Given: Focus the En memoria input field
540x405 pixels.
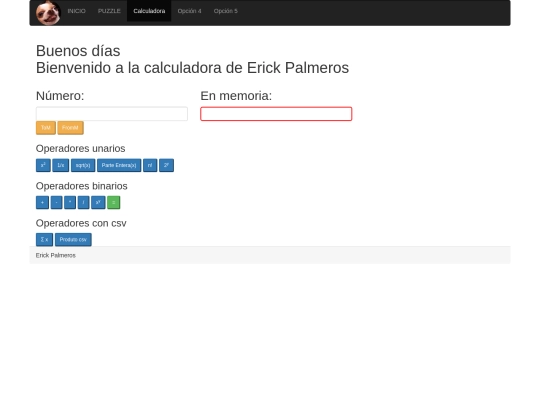Looking at the screenshot, I should [x=276, y=114].
